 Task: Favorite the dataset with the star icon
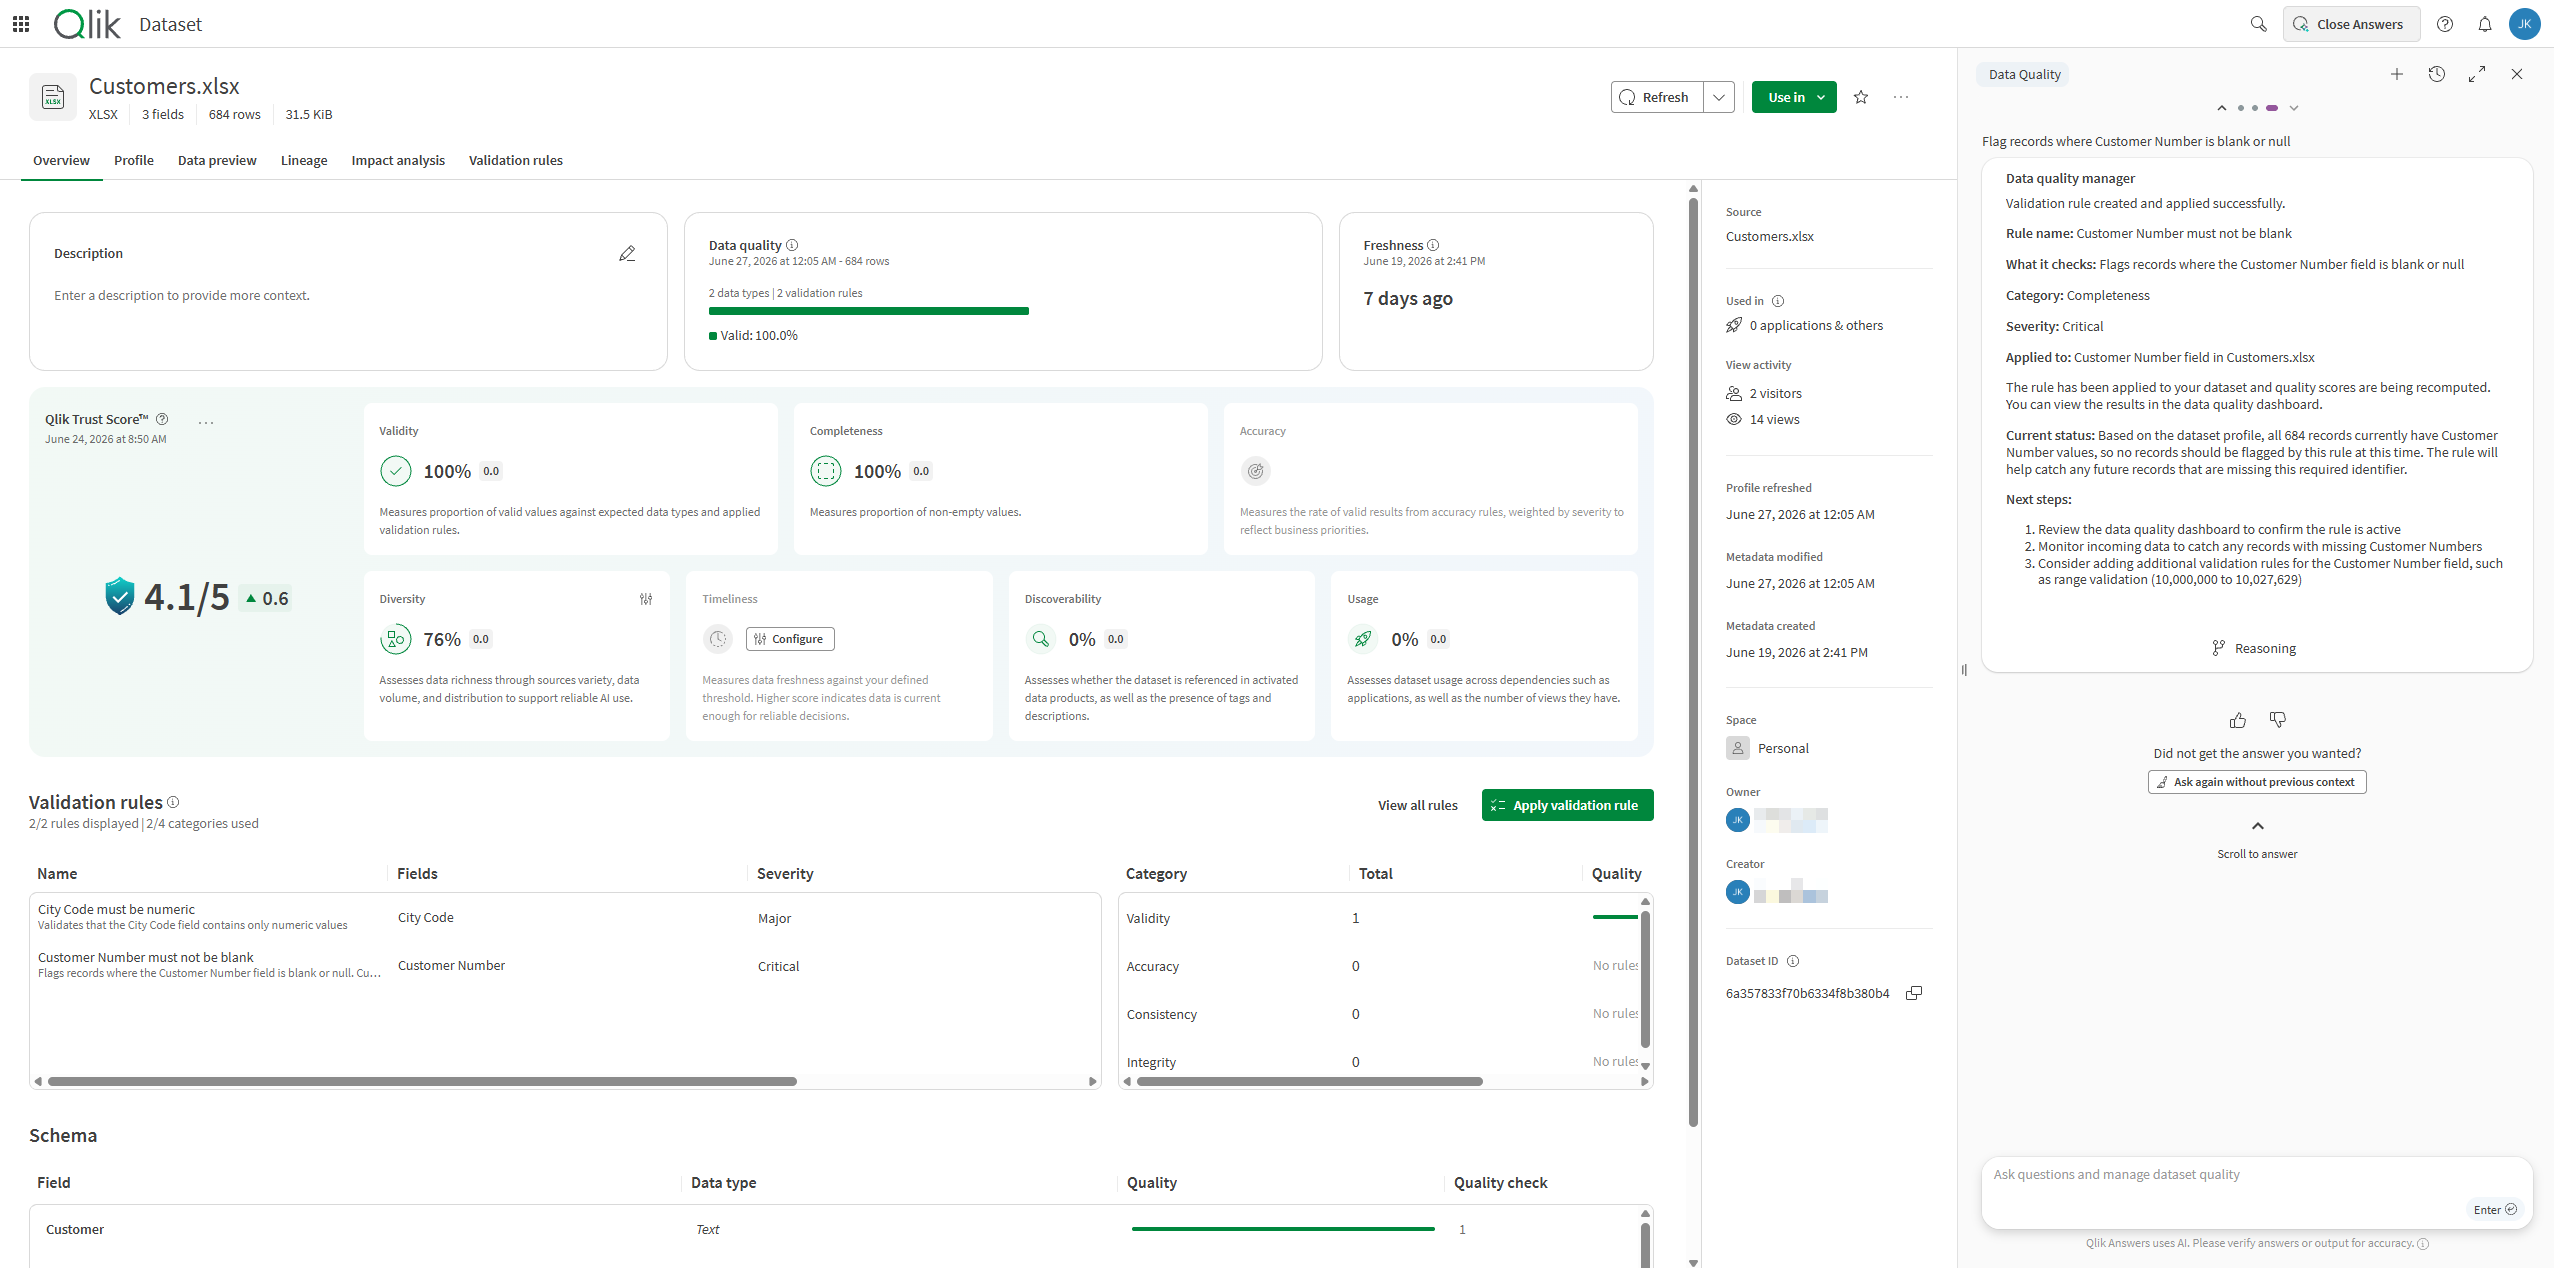[x=1861, y=97]
